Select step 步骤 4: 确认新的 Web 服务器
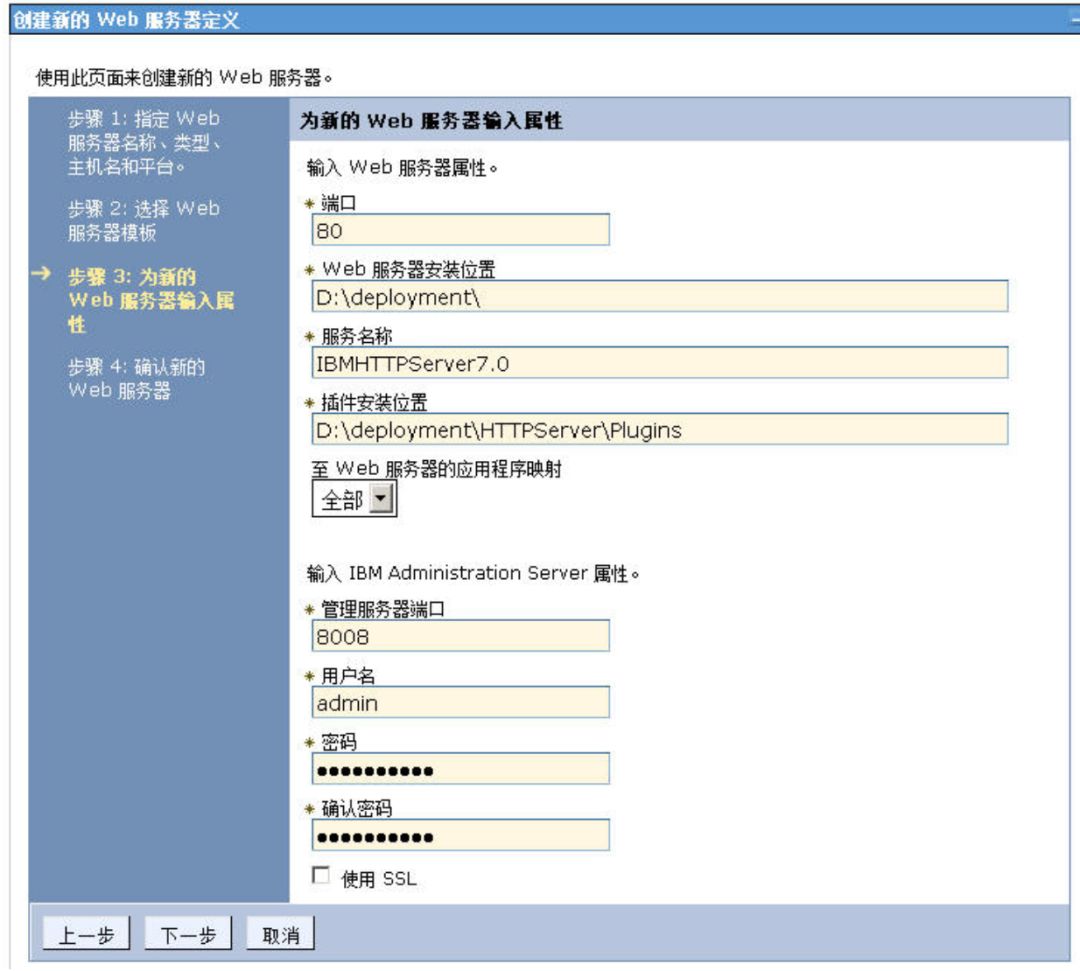The height and width of the screenshot is (971, 1080). 136,379
